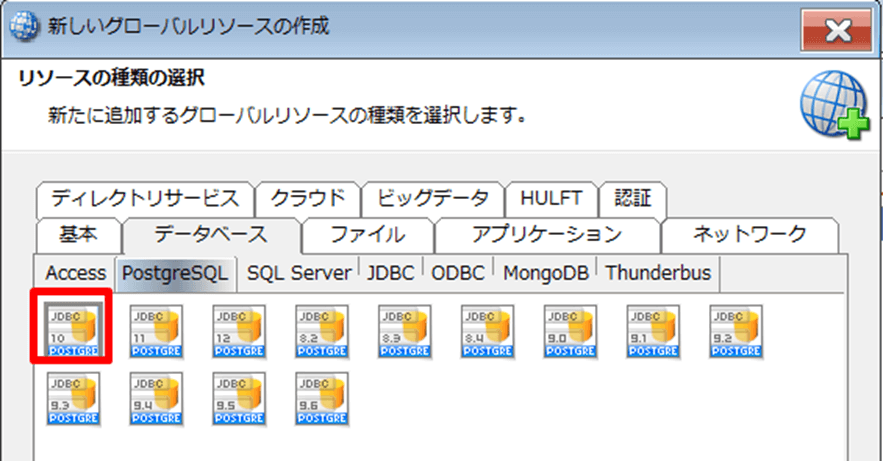Viewport: 883px width, 461px height.
Task: Switch to the MongoDB sub-tab
Action: pos(545,274)
